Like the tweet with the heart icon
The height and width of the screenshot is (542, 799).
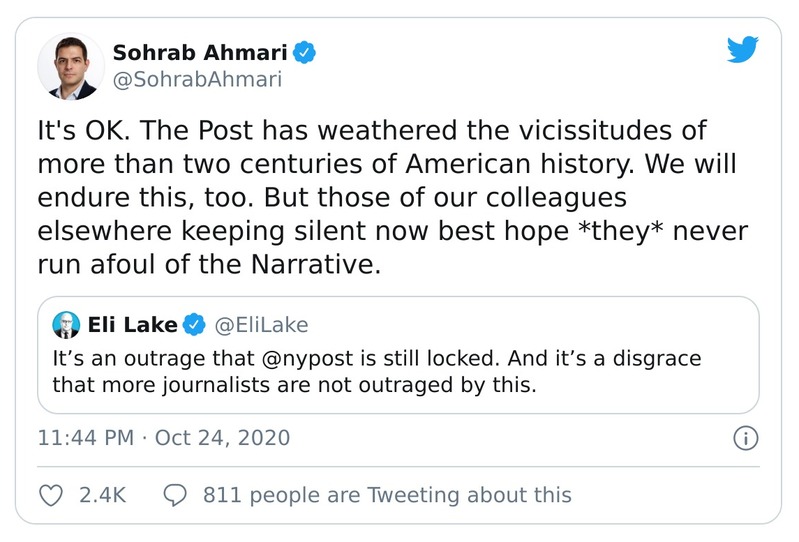(x=51, y=495)
